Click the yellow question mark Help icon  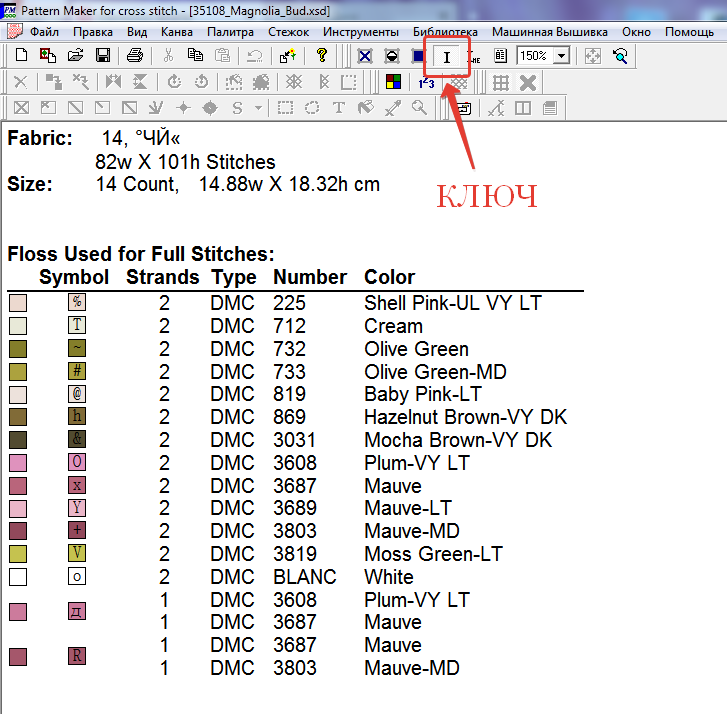pos(321,56)
